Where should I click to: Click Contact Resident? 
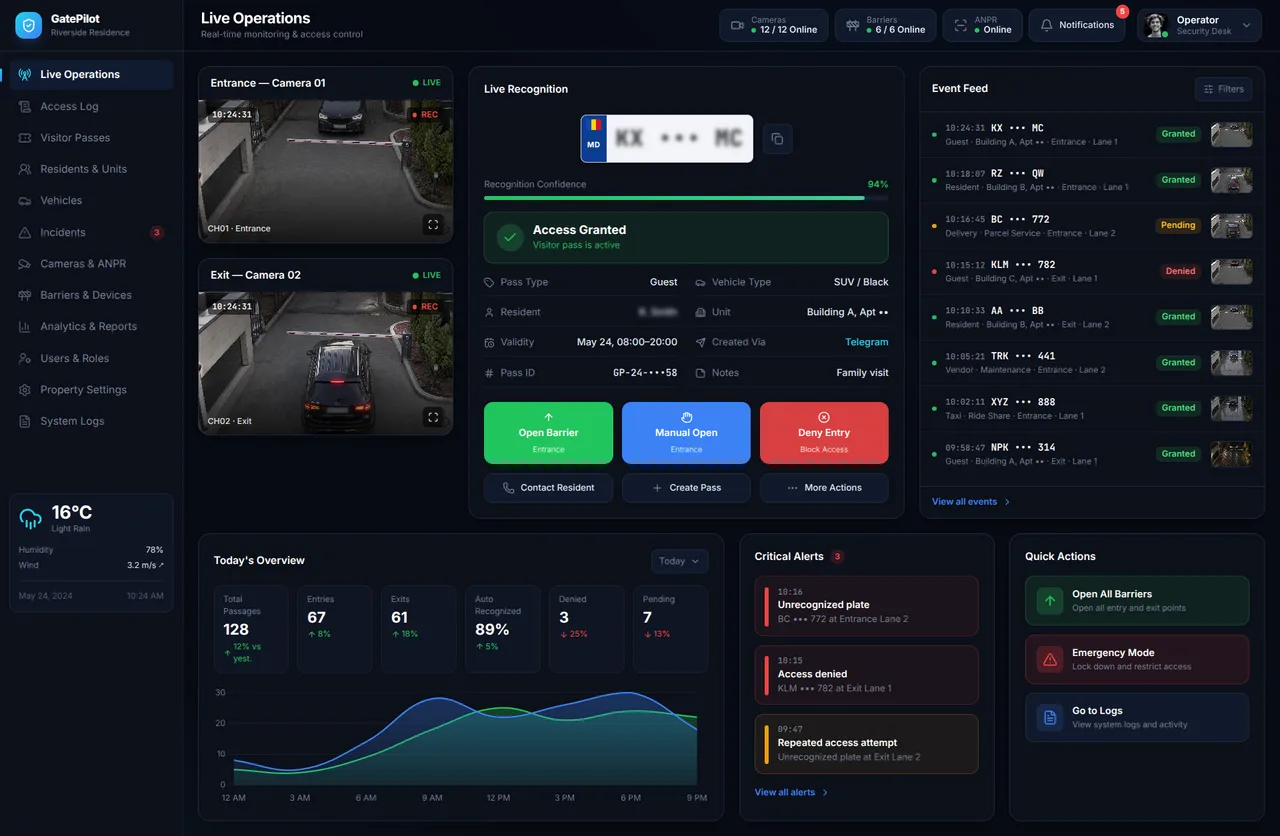[x=548, y=488]
